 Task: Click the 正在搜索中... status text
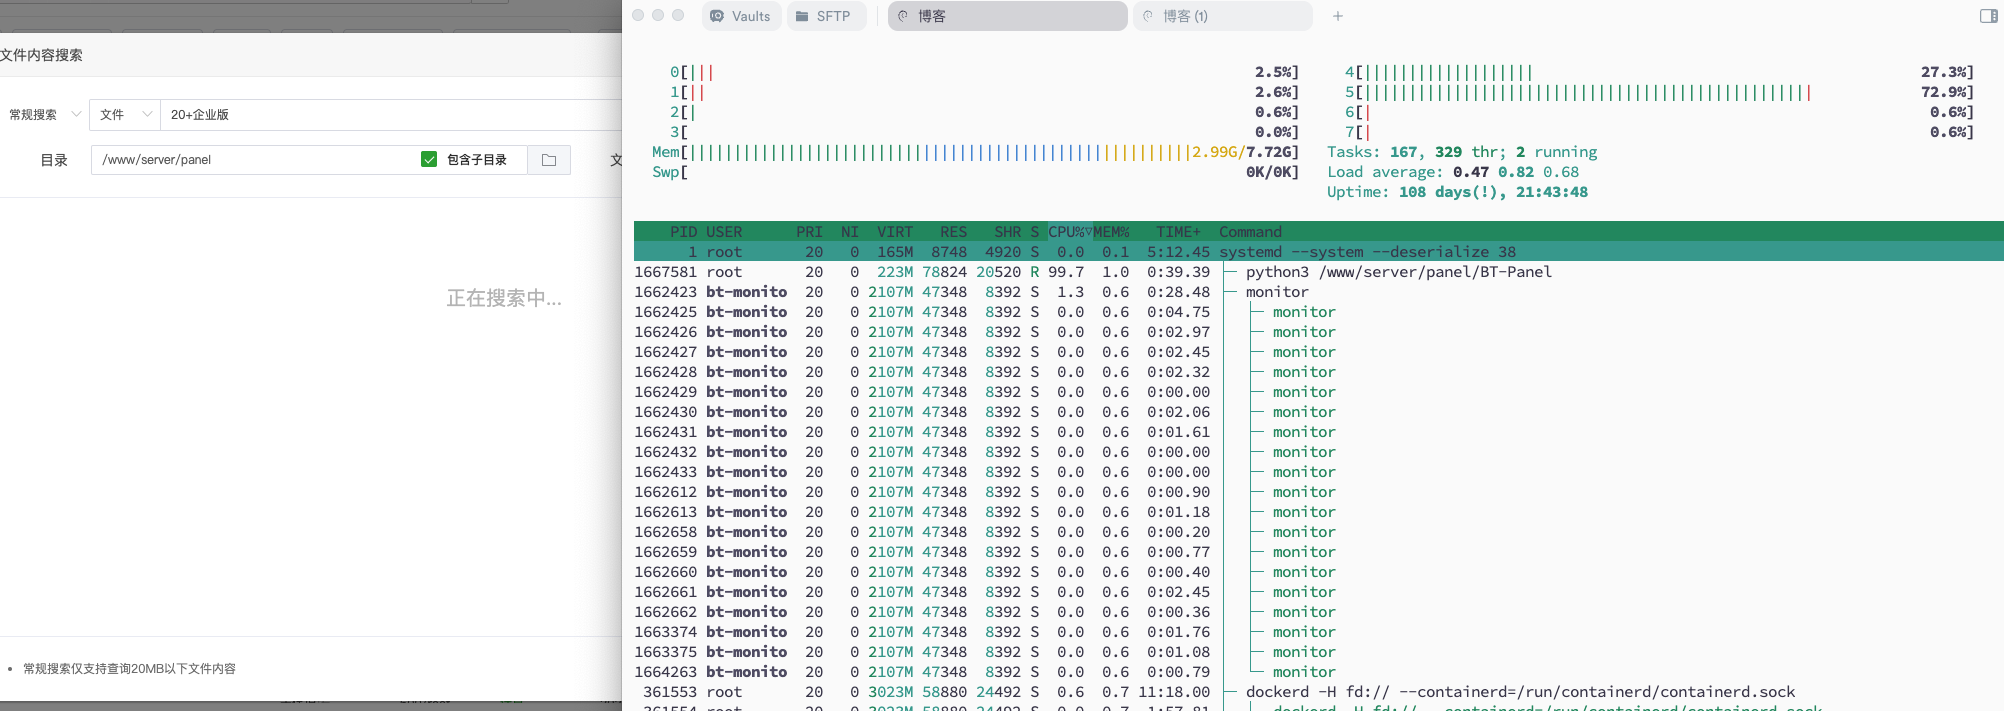pyautogui.click(x=504, y=298)
